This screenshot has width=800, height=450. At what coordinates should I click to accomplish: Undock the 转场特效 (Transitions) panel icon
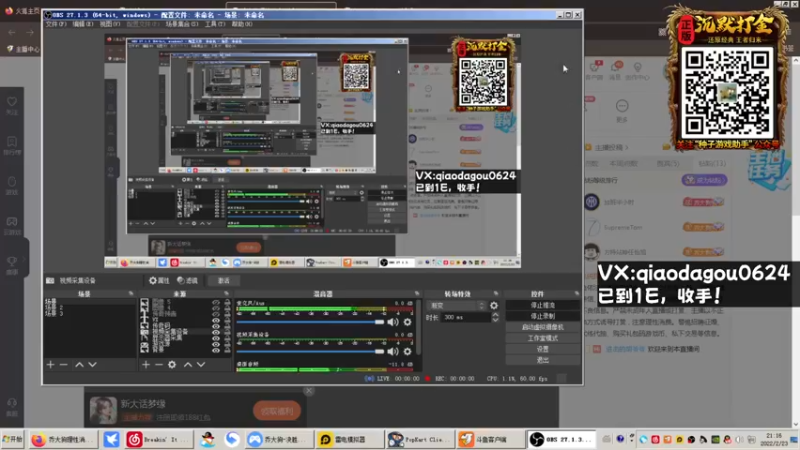[x=495, y=294]
